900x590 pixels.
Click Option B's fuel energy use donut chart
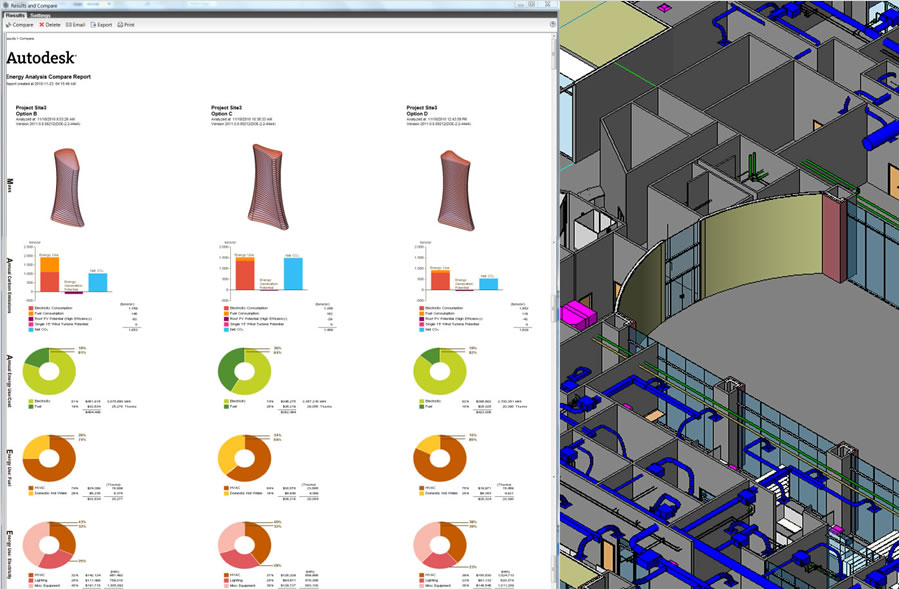(x=49, y=458)
